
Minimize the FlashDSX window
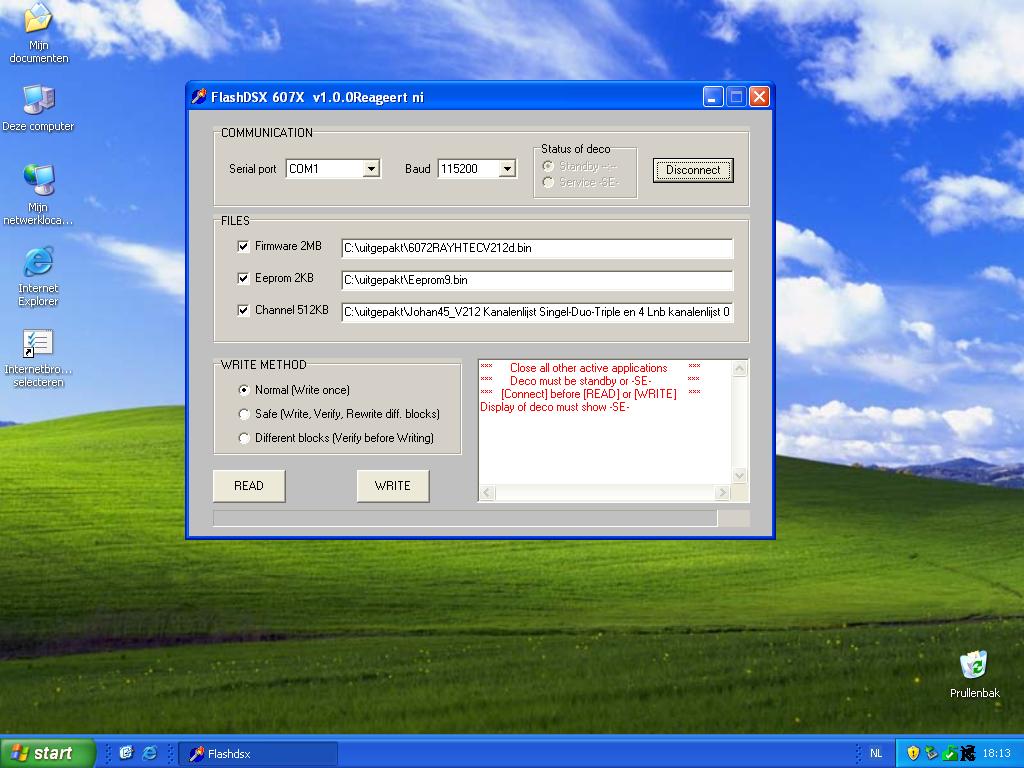tap(712, 97)
